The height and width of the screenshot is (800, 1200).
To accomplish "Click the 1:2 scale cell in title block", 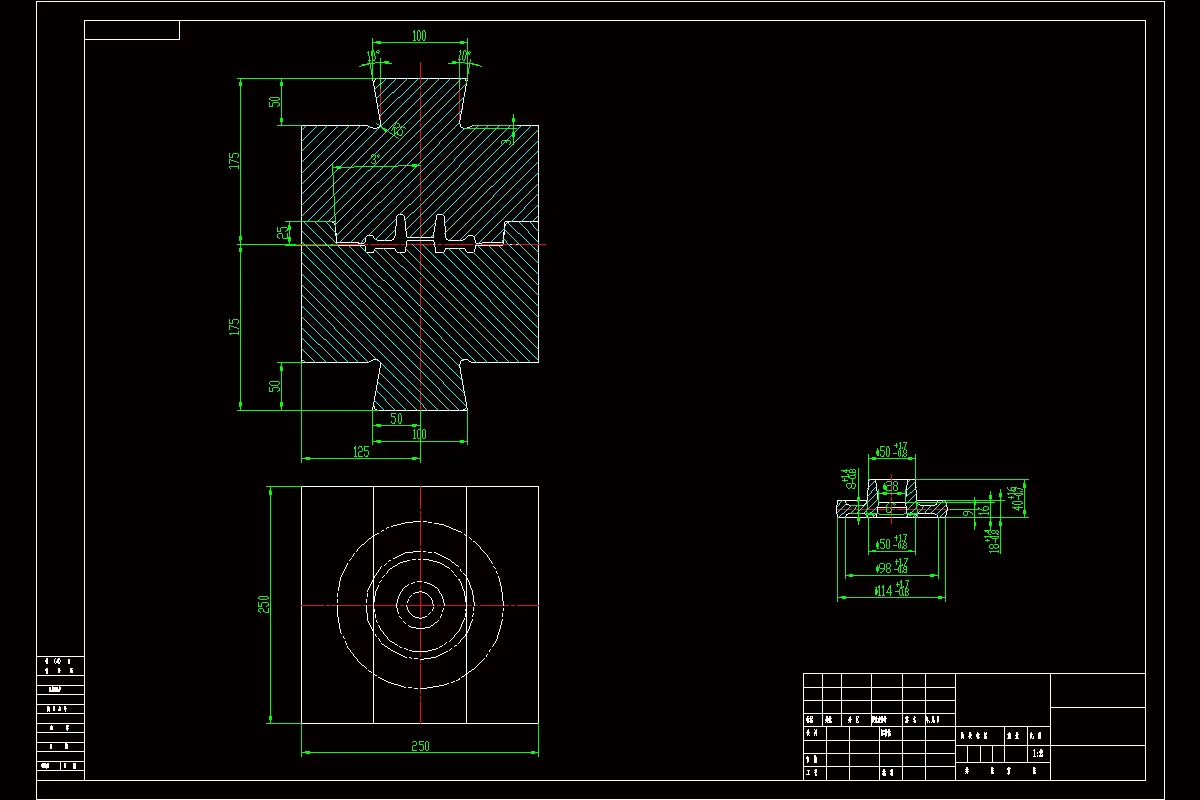I will point(1037,756).
